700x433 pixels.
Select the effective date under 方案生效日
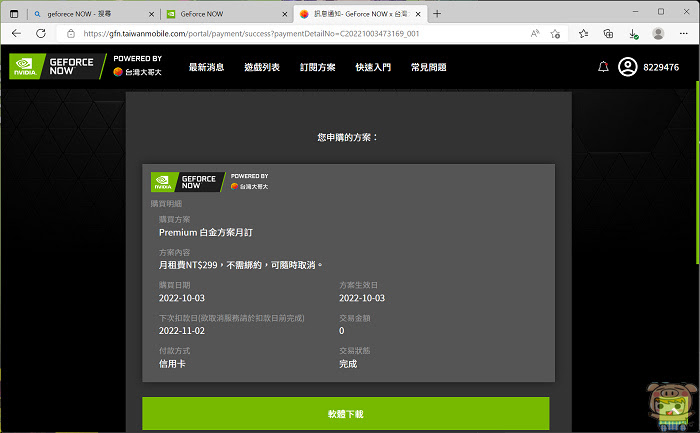[x=362, y=298]
